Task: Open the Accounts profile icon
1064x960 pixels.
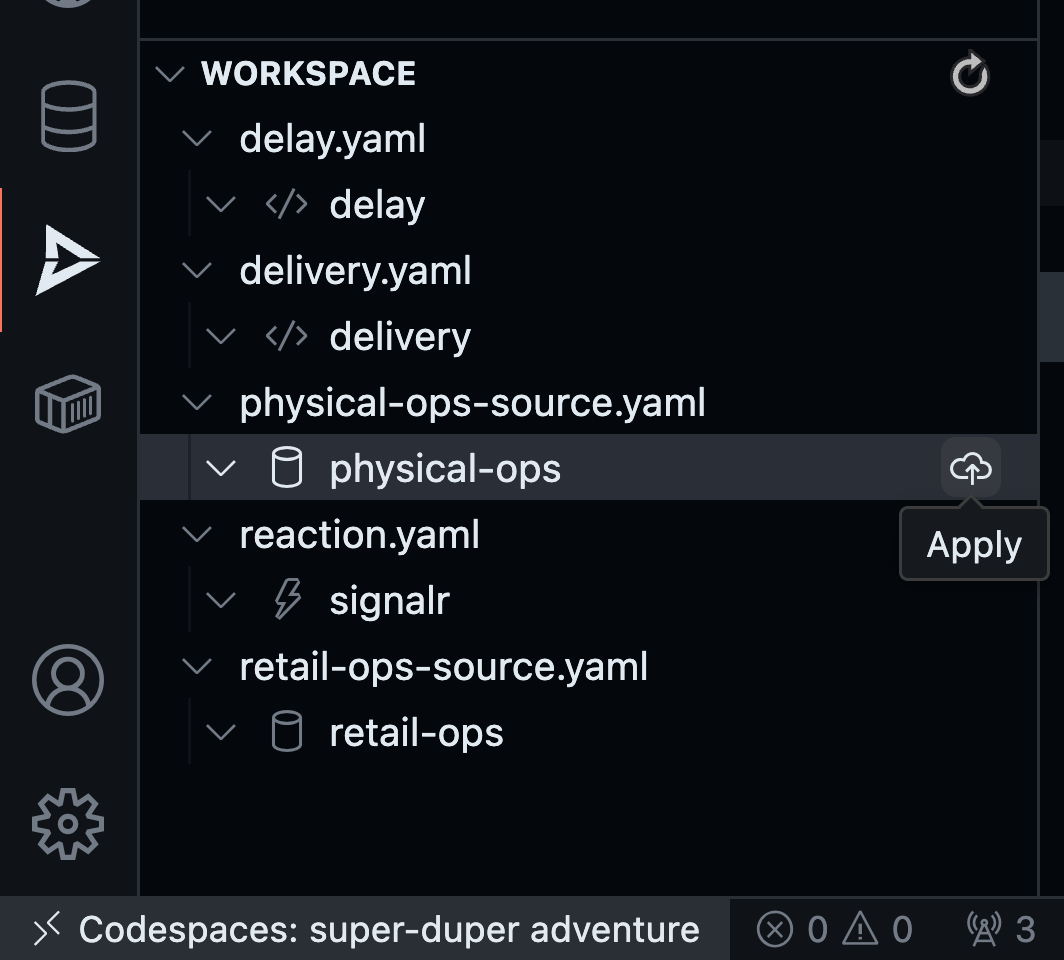Action: [68, 680]
